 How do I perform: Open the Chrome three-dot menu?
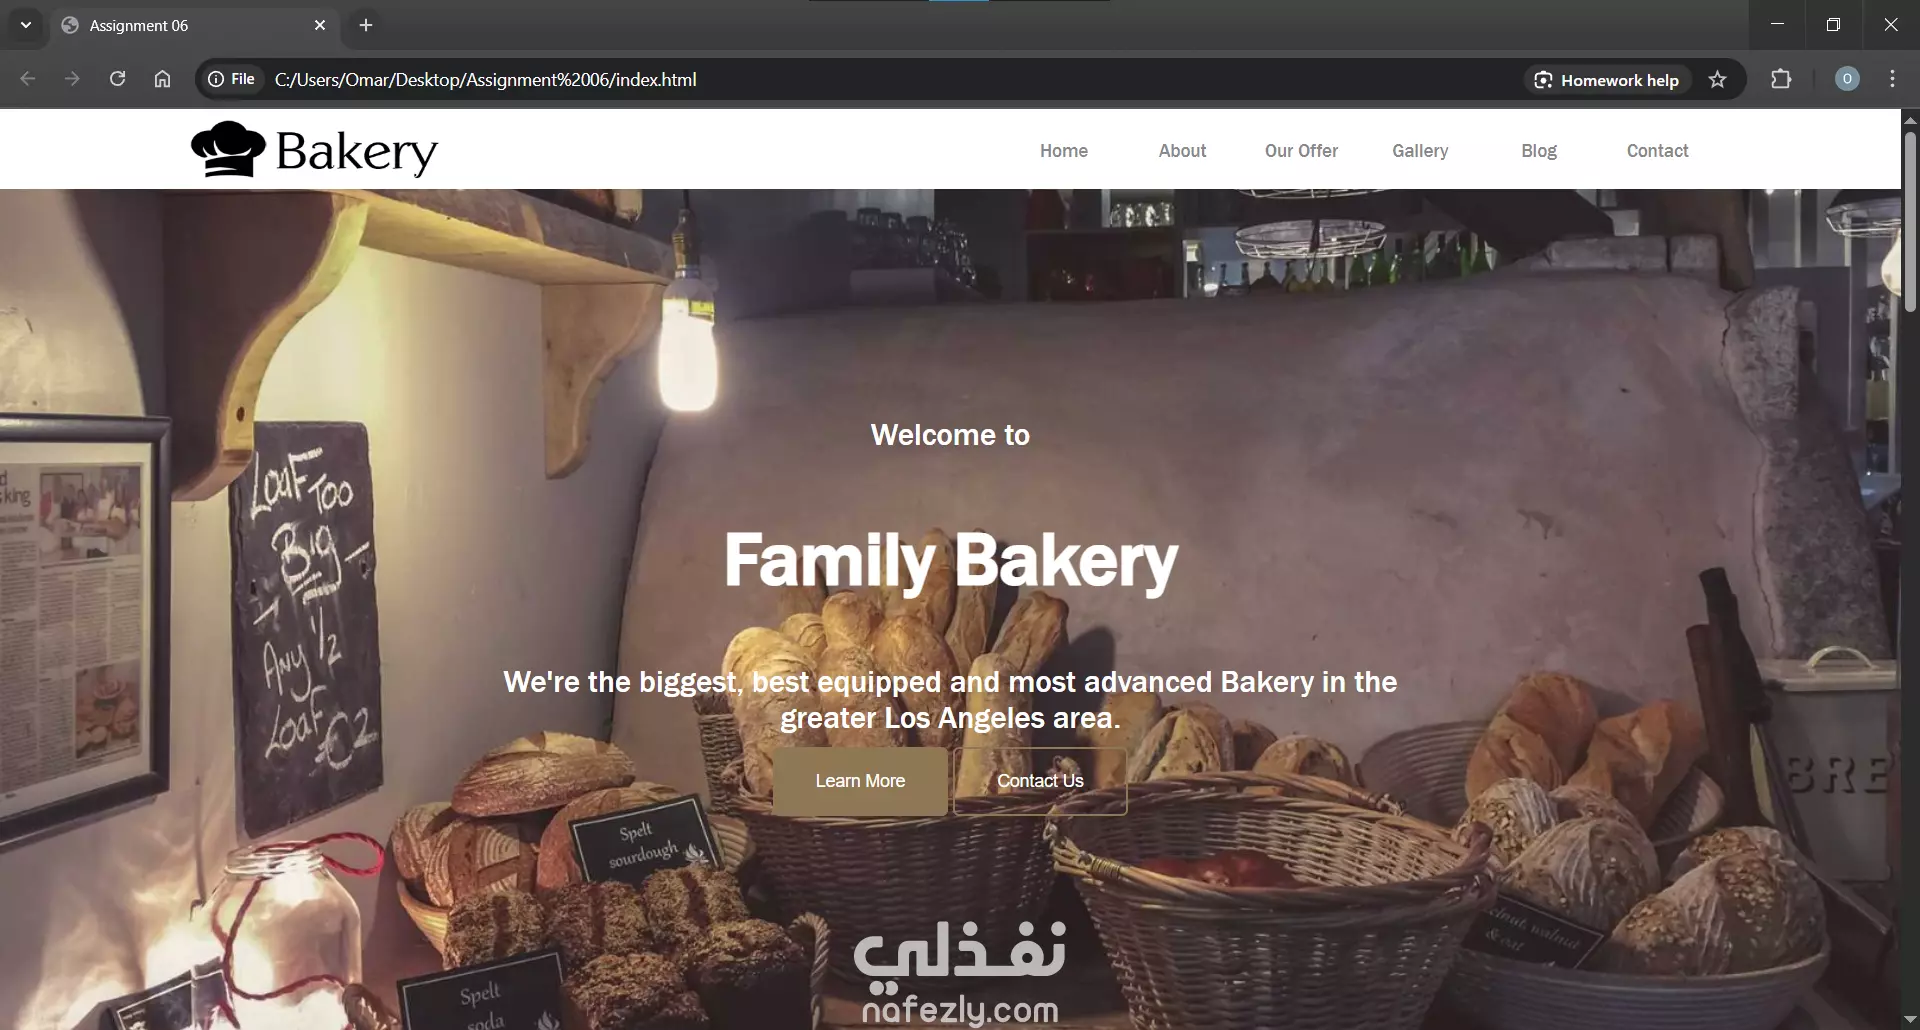click(x=1892, y=79)
